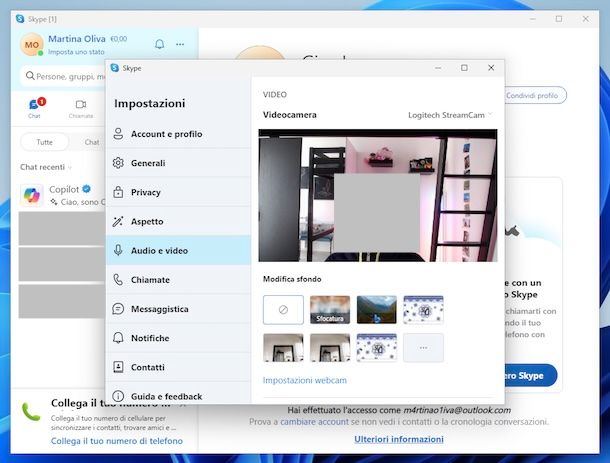
Task: Click the bell icon beside Notifiche in settings
Action: (x=118, y=338)
